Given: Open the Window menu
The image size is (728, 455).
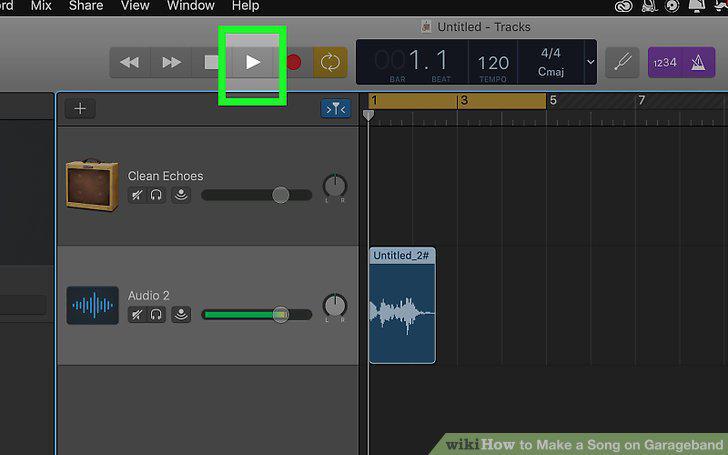Looking at the screenshot, I should pos(190,6).
